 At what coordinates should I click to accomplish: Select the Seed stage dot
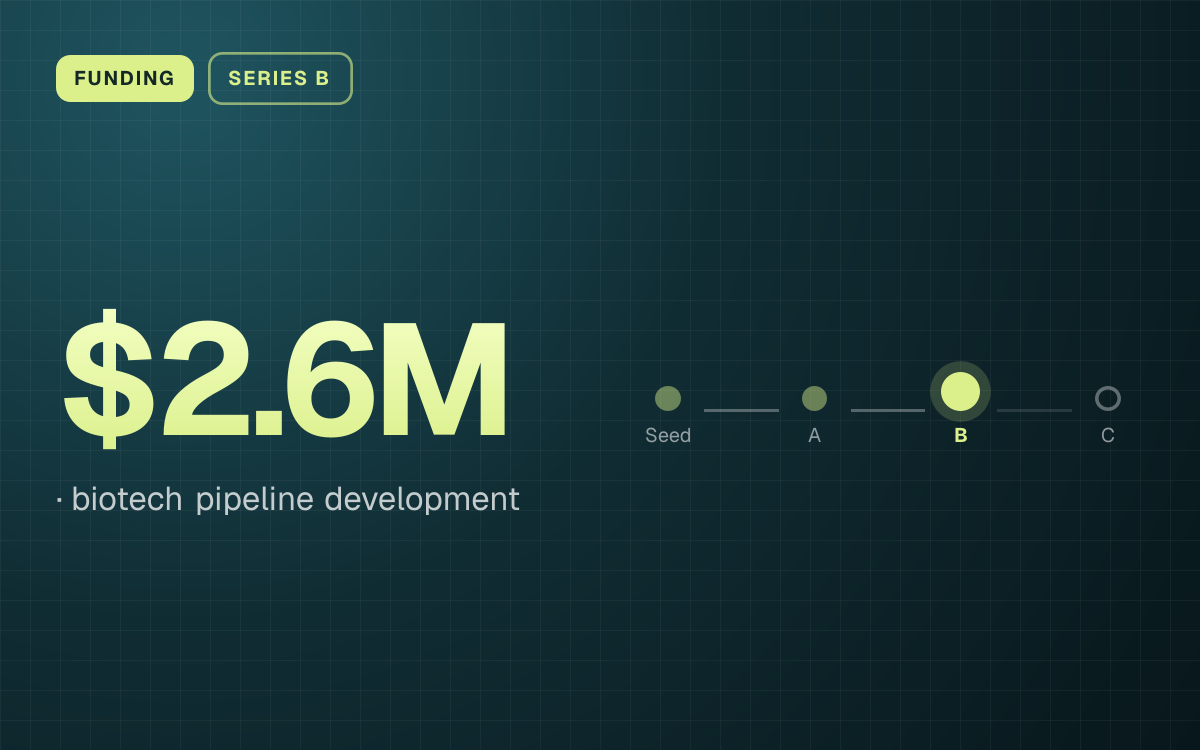point(668,398)
